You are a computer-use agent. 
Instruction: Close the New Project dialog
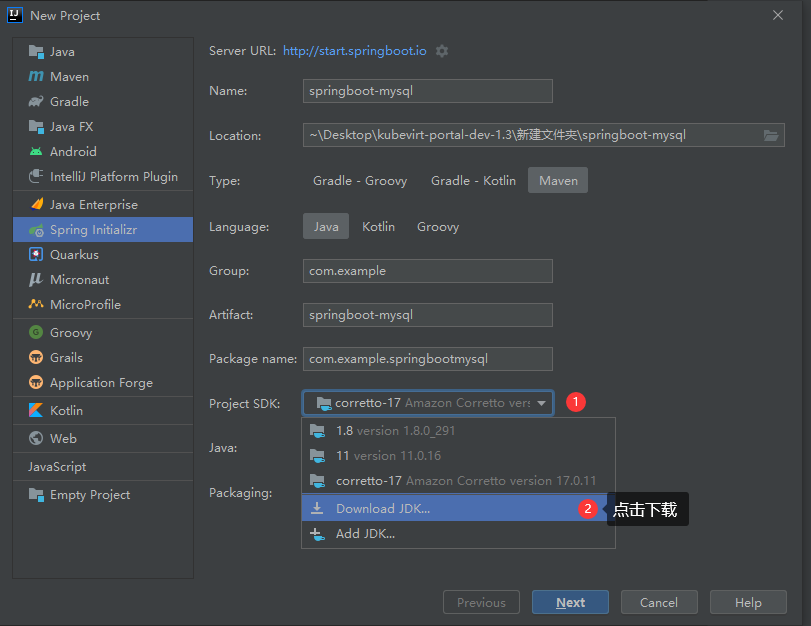(777, 16)
